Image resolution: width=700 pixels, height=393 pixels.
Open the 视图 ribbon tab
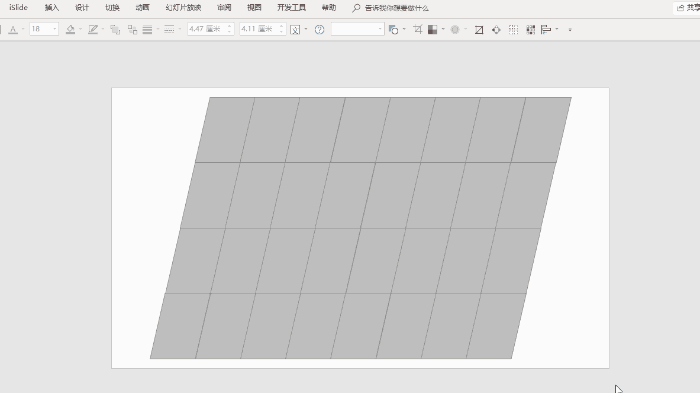pos(254,8)
